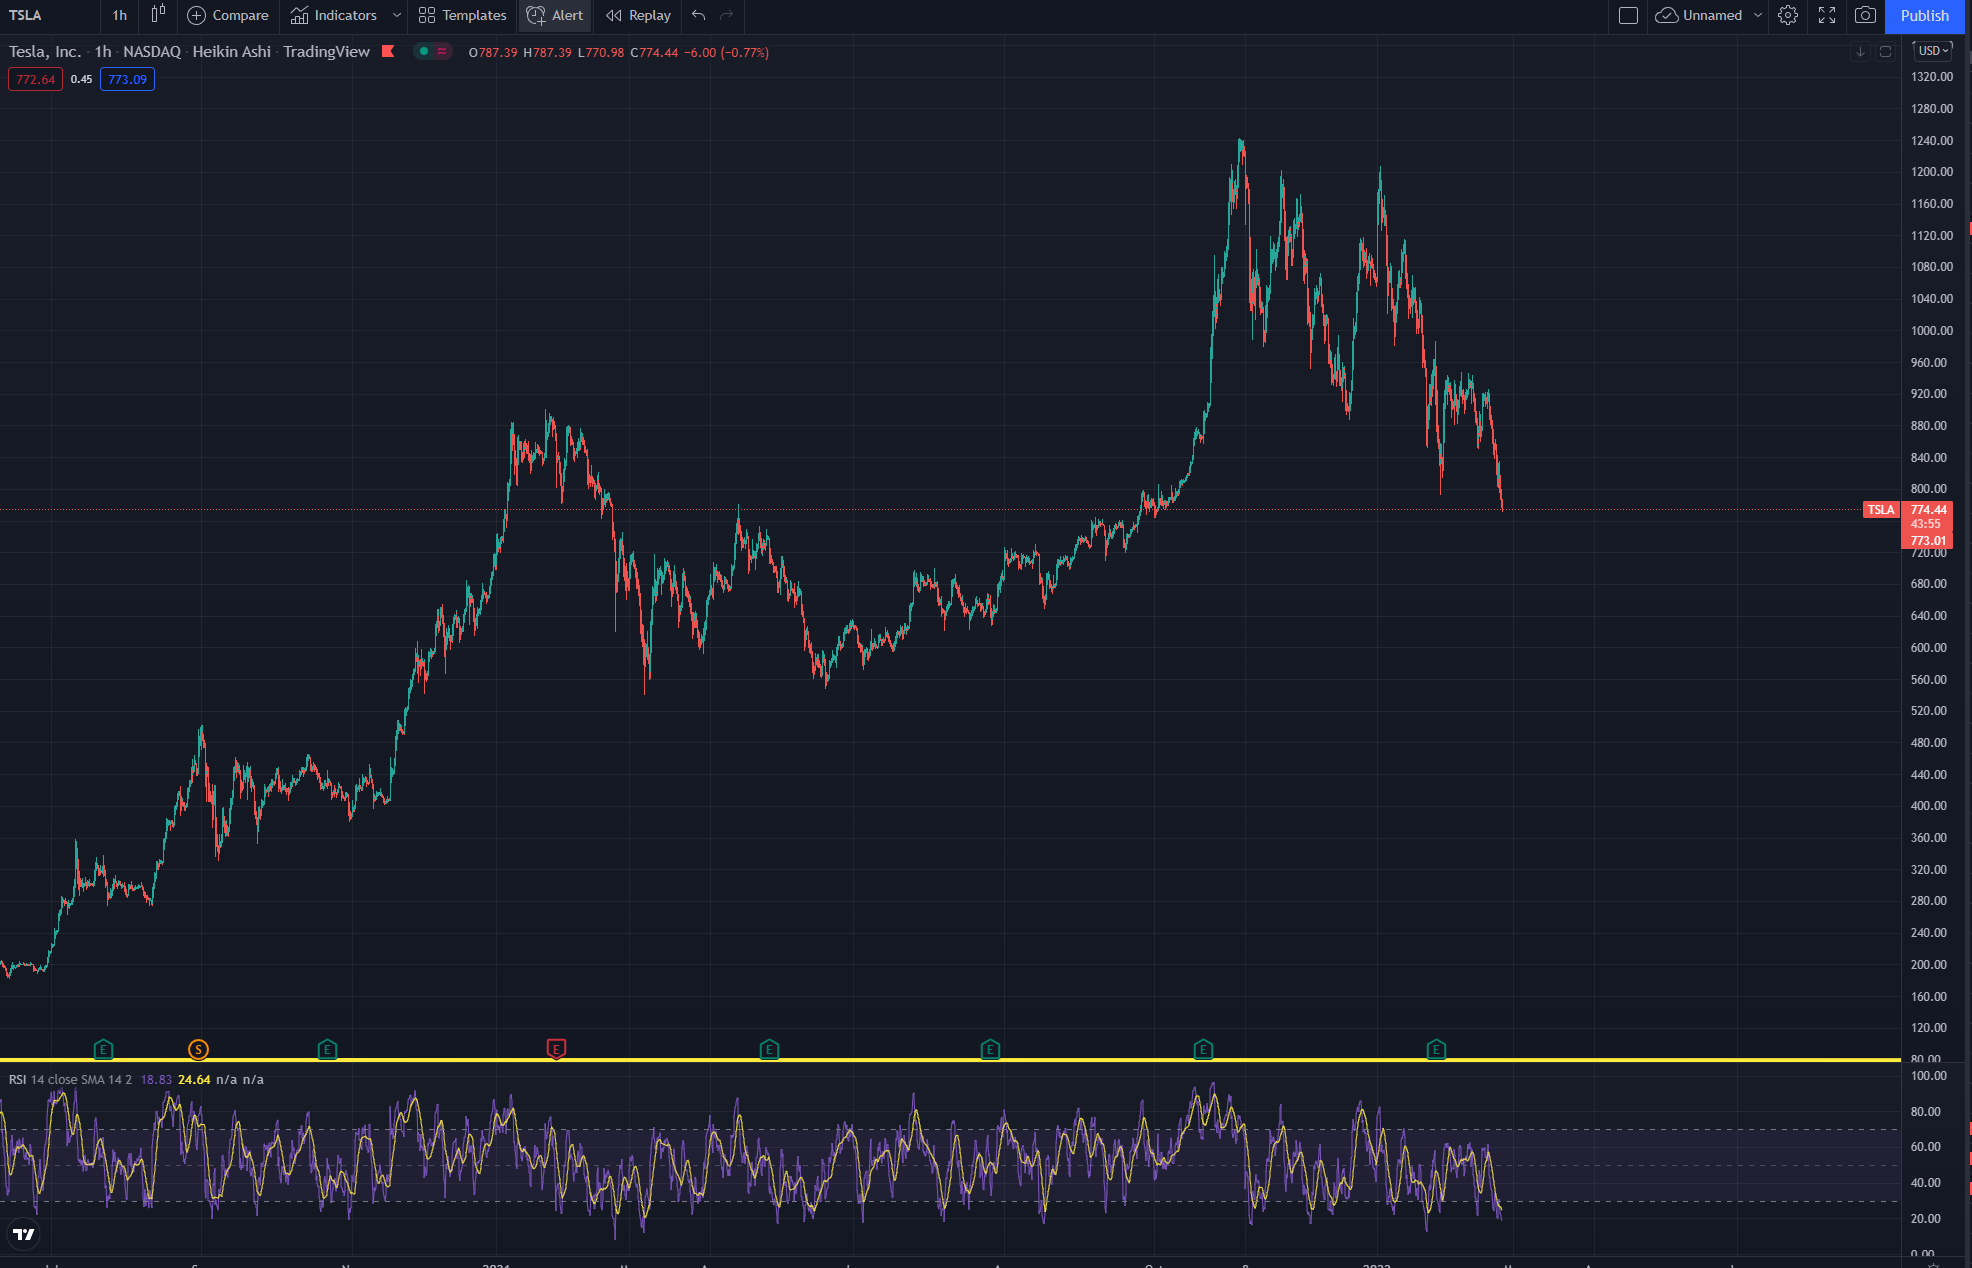Open chart settings gear

click(x=1788, y=15)
